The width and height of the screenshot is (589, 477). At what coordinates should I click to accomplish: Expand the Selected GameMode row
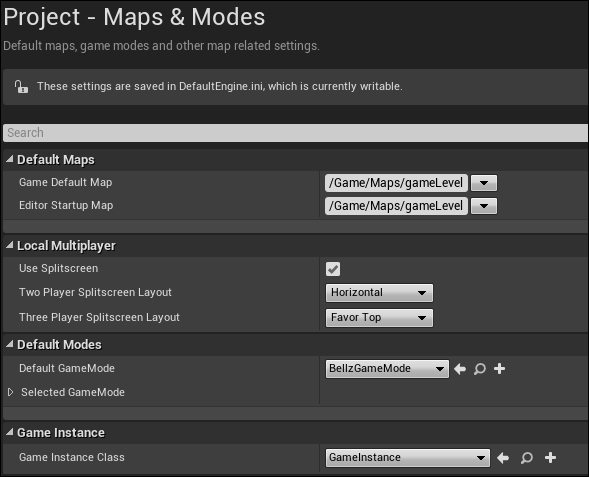coord(11,392)
